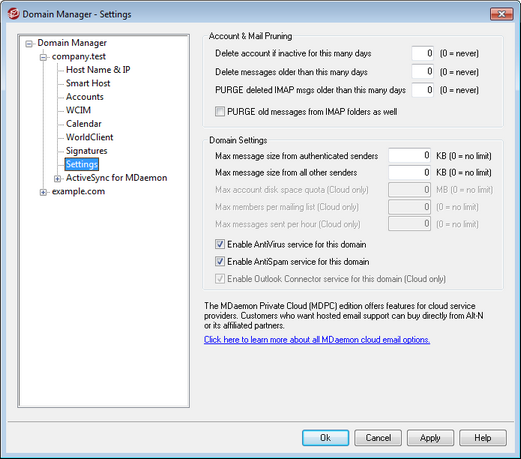Focus max message size from authenticated senders field
The image size is (521, 459).
tap(409, 155)
